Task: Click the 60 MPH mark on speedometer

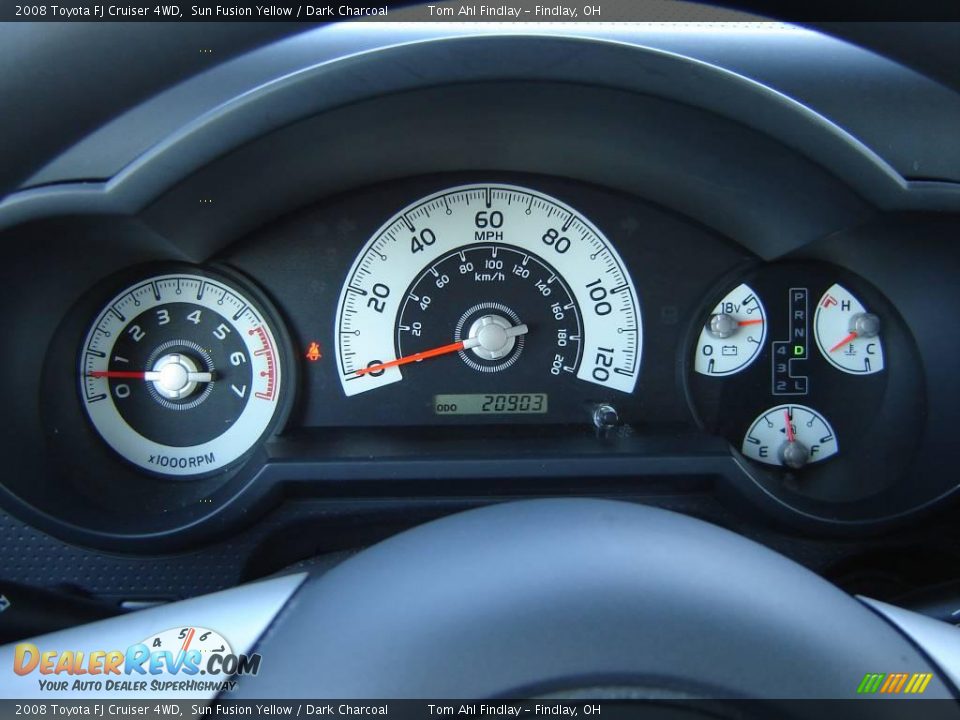Action: 488,220
